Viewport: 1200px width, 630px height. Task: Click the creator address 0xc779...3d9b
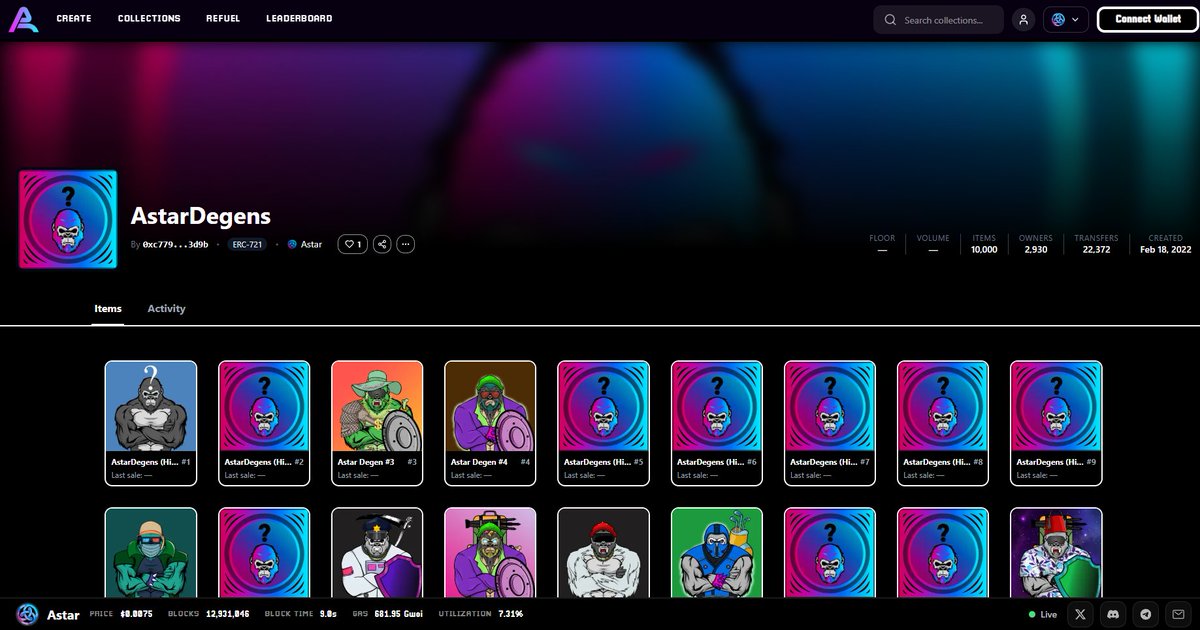pos(175,244)
